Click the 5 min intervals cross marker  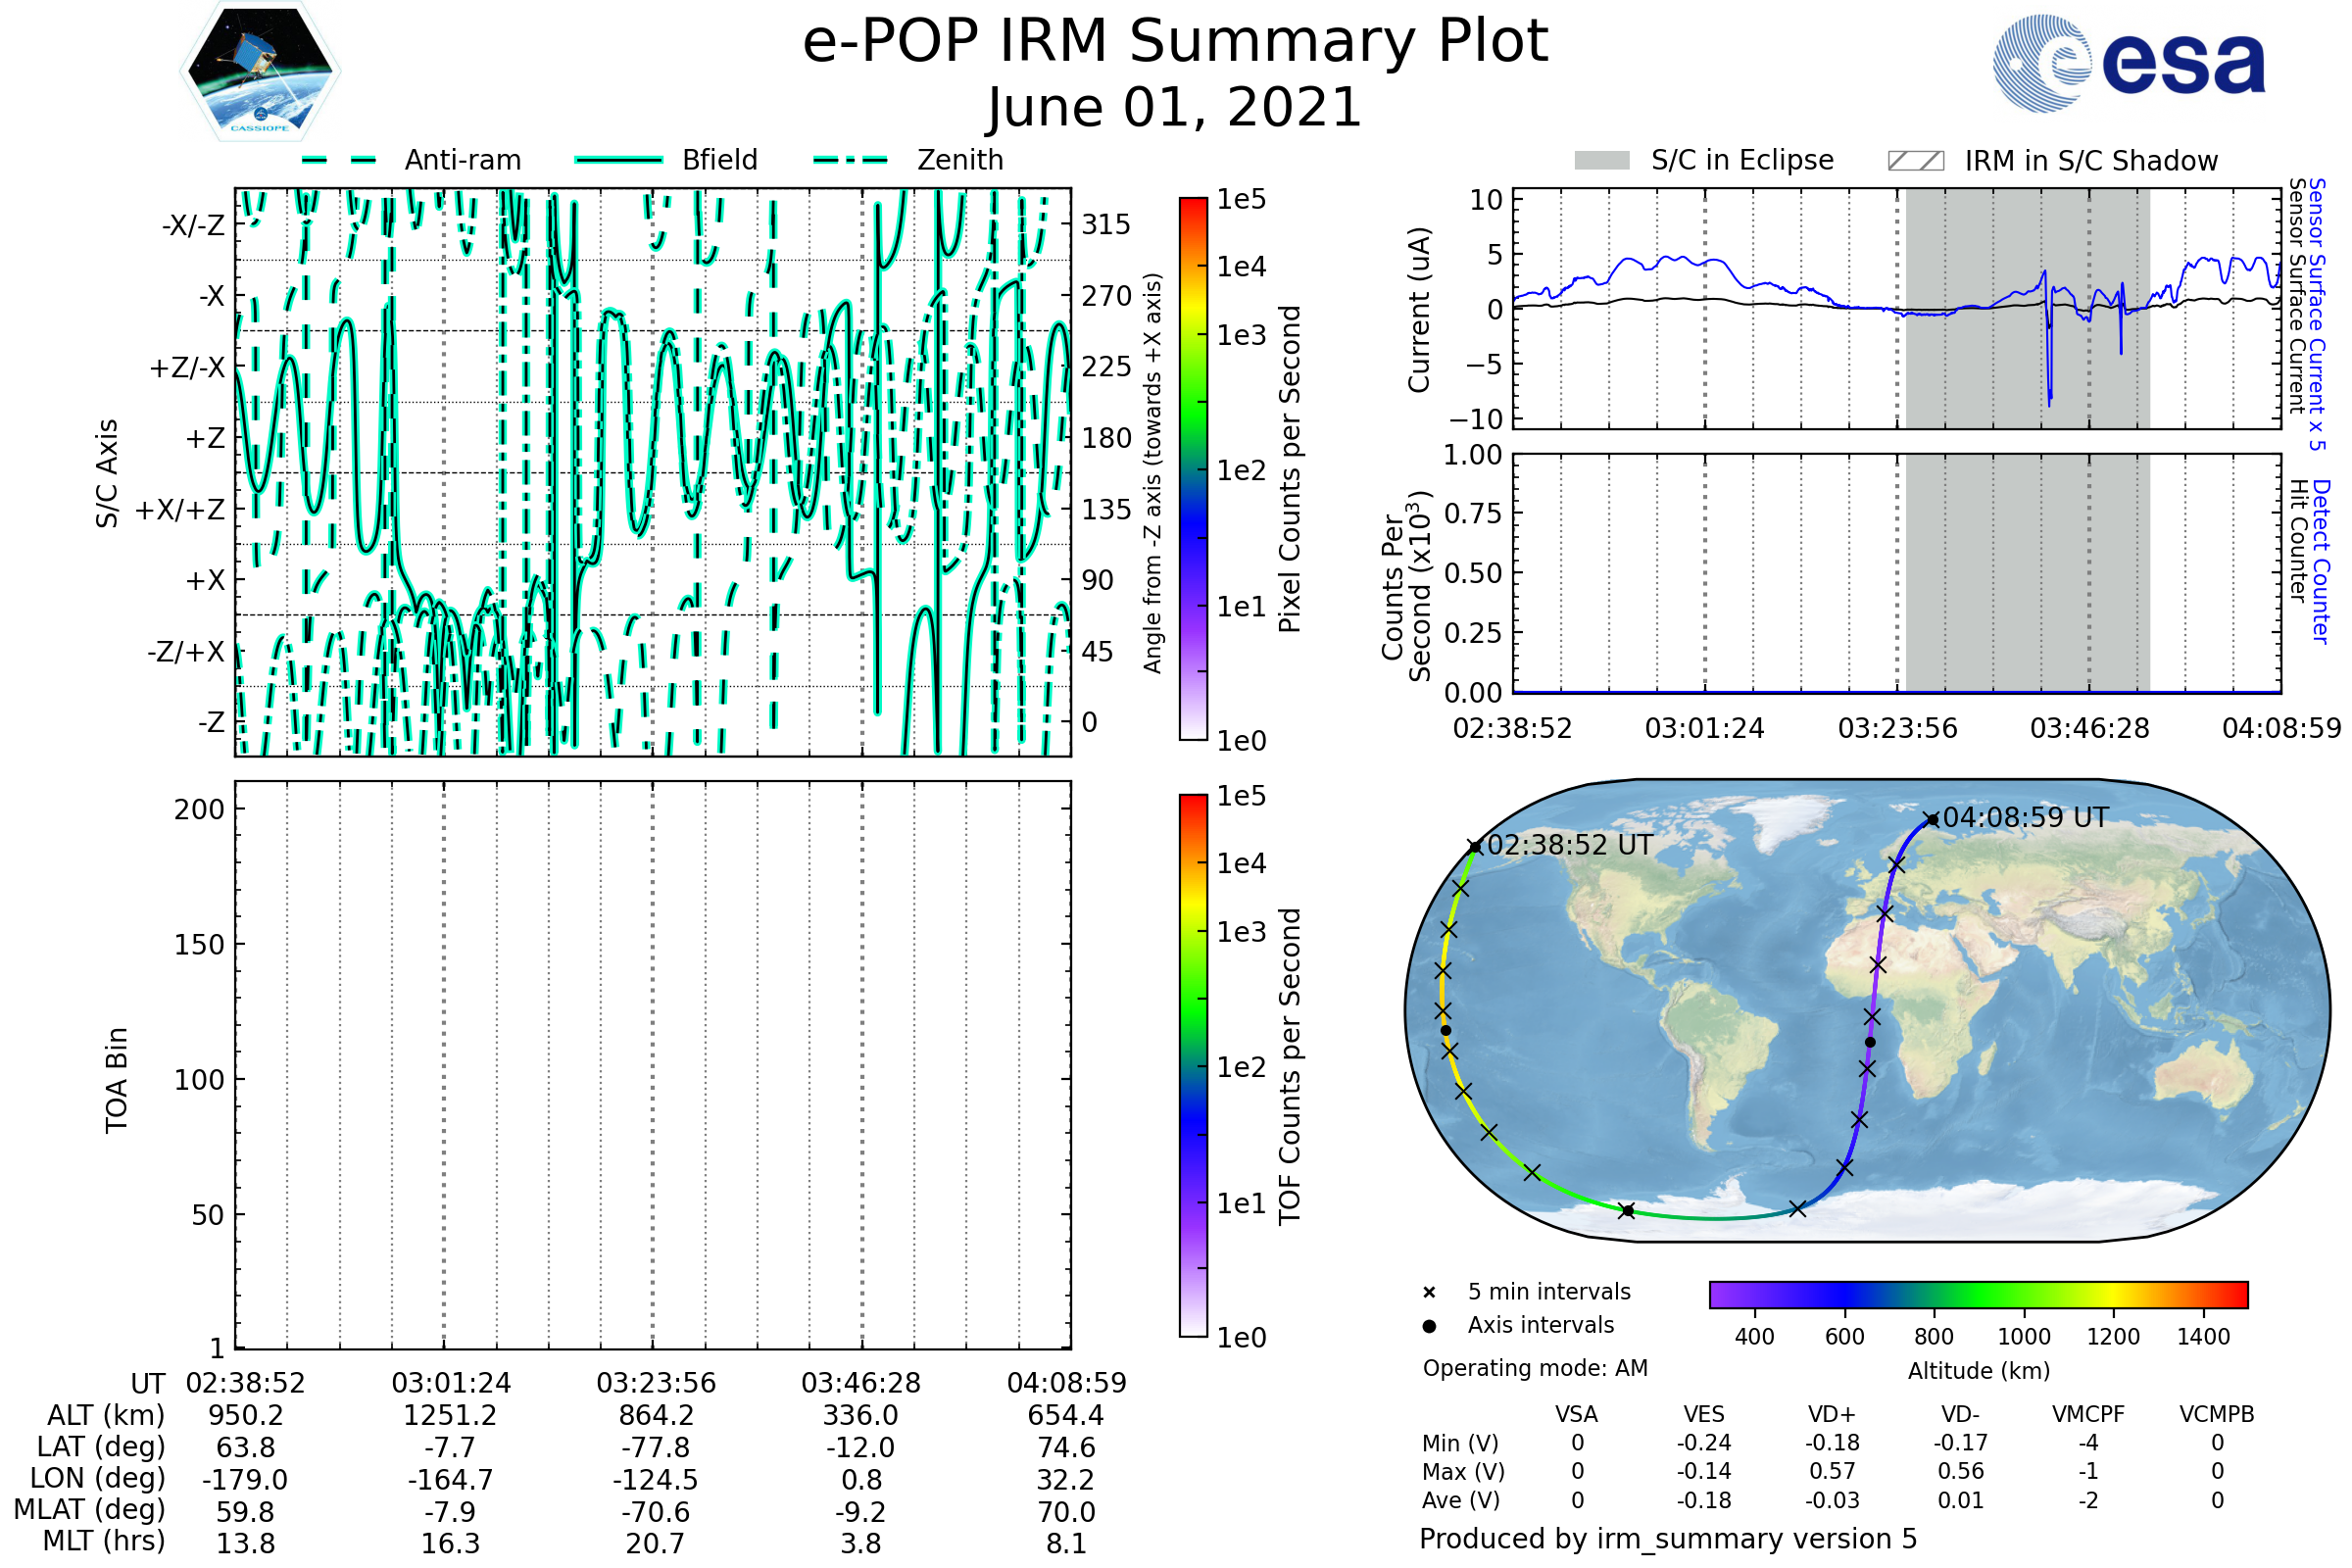1429,1293
